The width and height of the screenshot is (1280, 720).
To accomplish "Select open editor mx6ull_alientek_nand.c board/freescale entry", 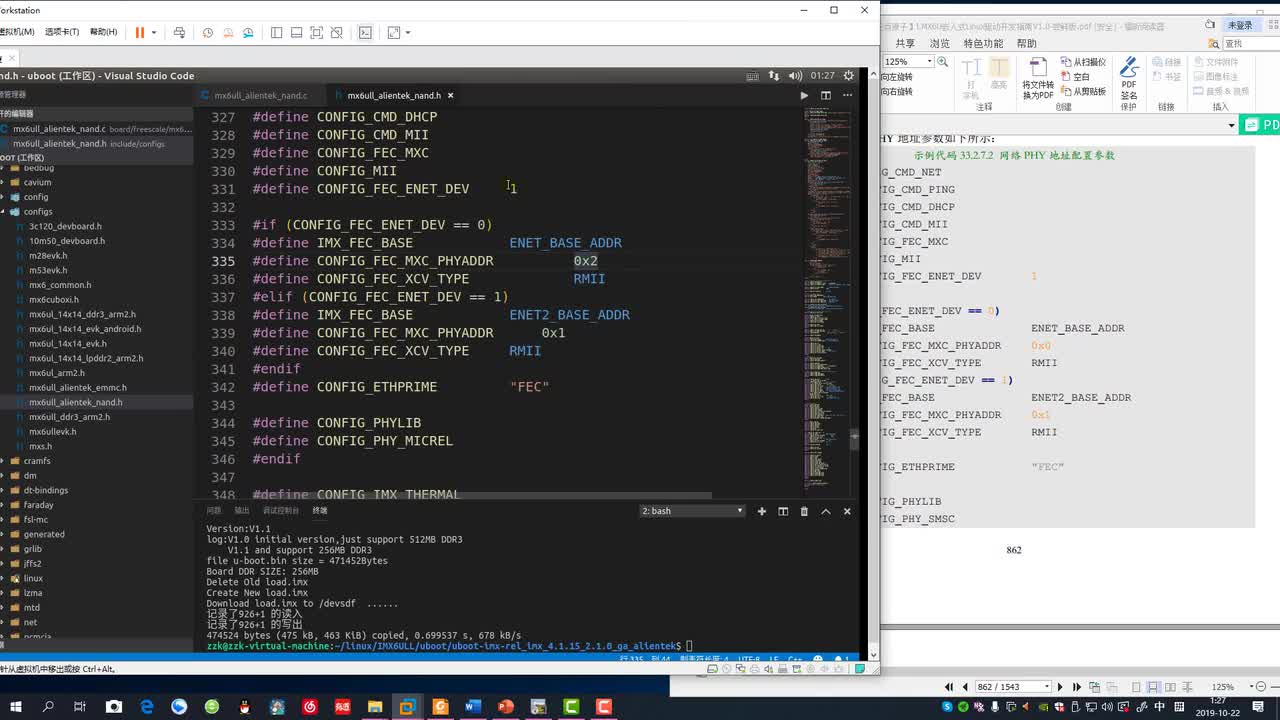I will click(x=96, y=129).
